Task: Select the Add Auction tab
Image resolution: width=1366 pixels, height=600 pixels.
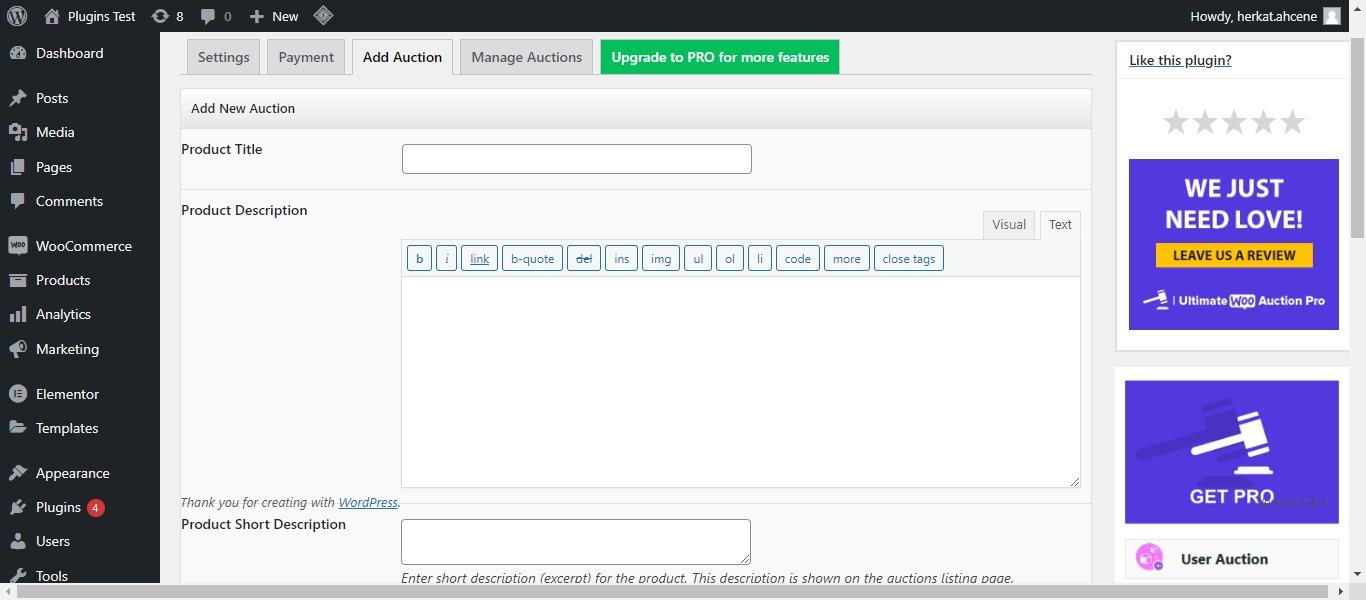Action: tap(402, 57)
